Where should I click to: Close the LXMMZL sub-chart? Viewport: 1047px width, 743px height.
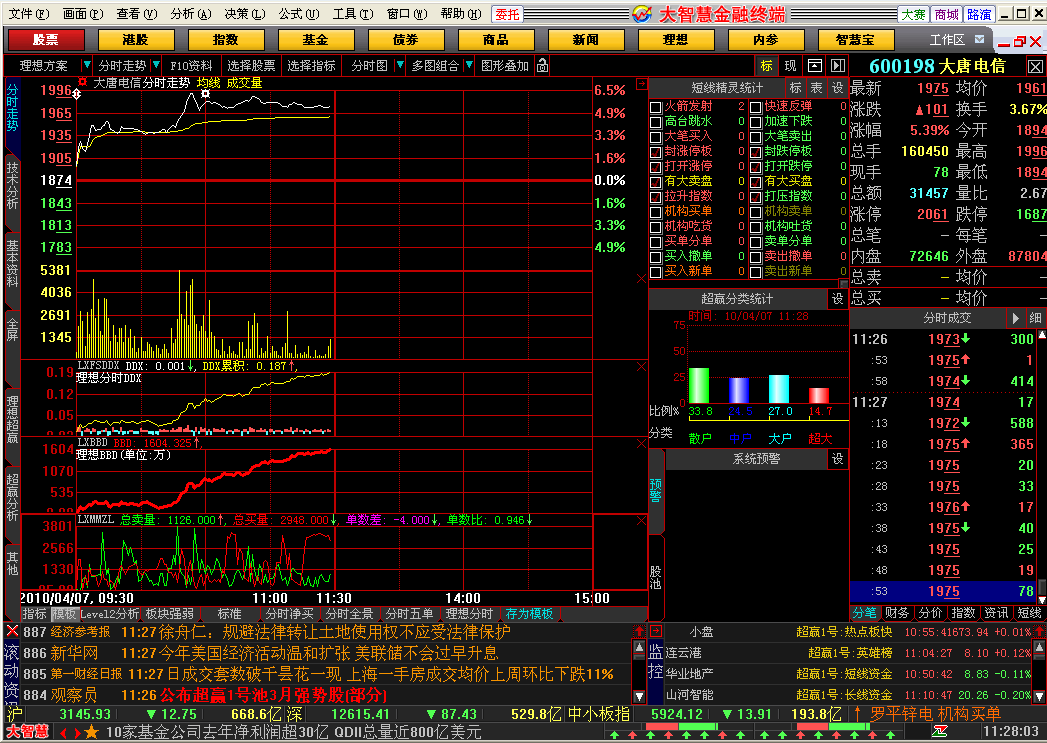coord(641,520)
